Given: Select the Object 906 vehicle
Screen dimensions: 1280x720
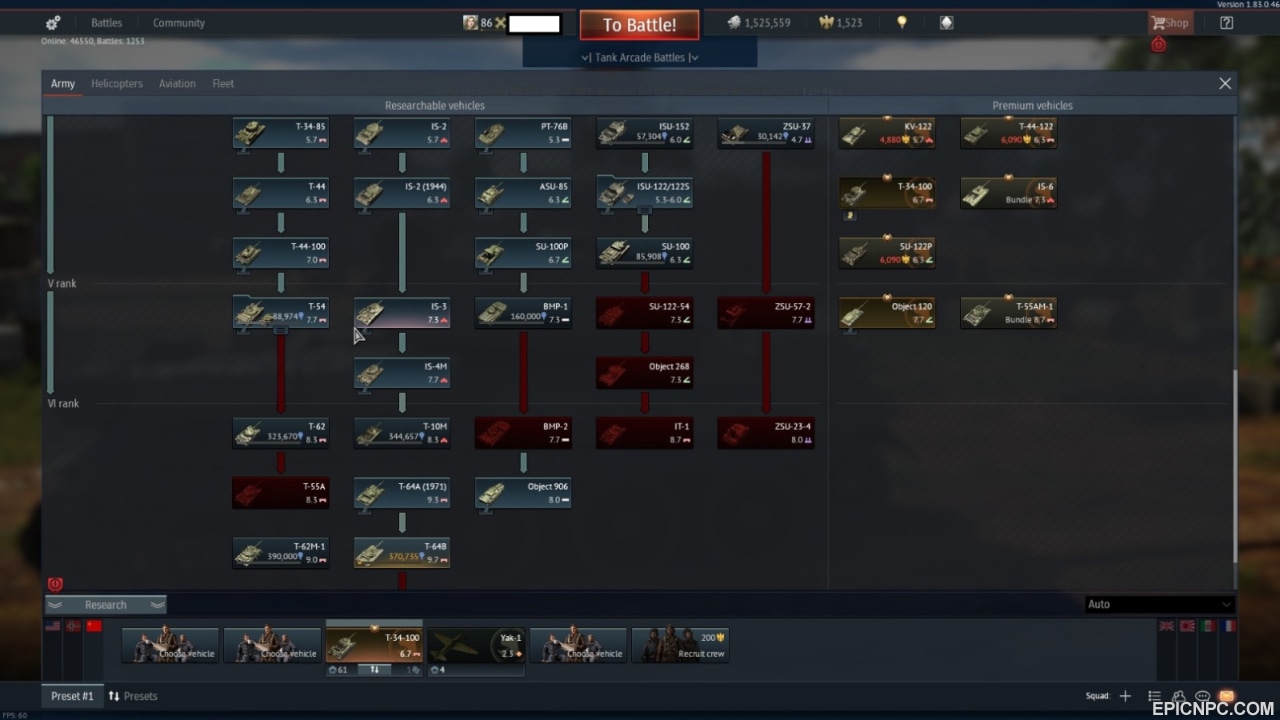Looking at the screenshot, I should pos(523,493).
